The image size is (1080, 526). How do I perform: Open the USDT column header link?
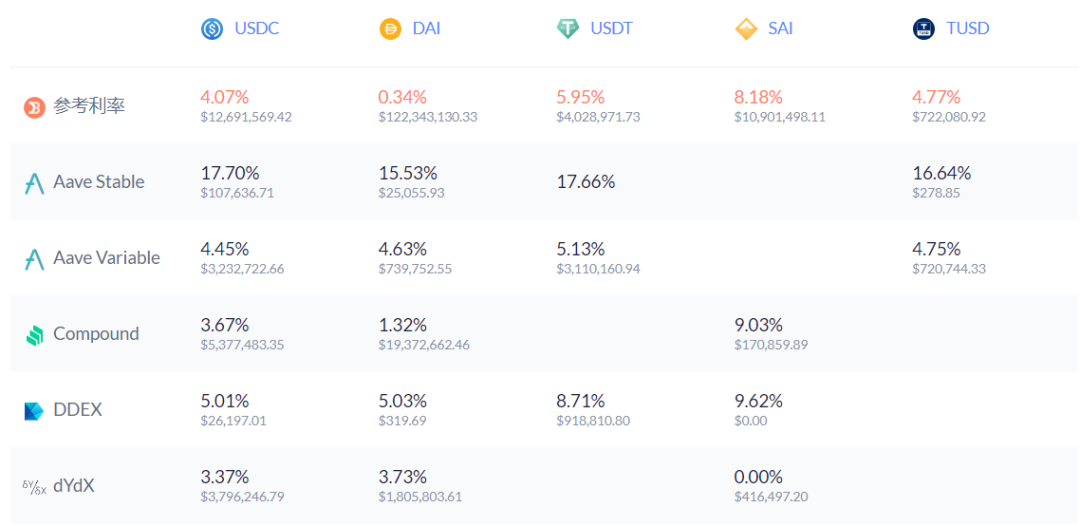point(612,29)
